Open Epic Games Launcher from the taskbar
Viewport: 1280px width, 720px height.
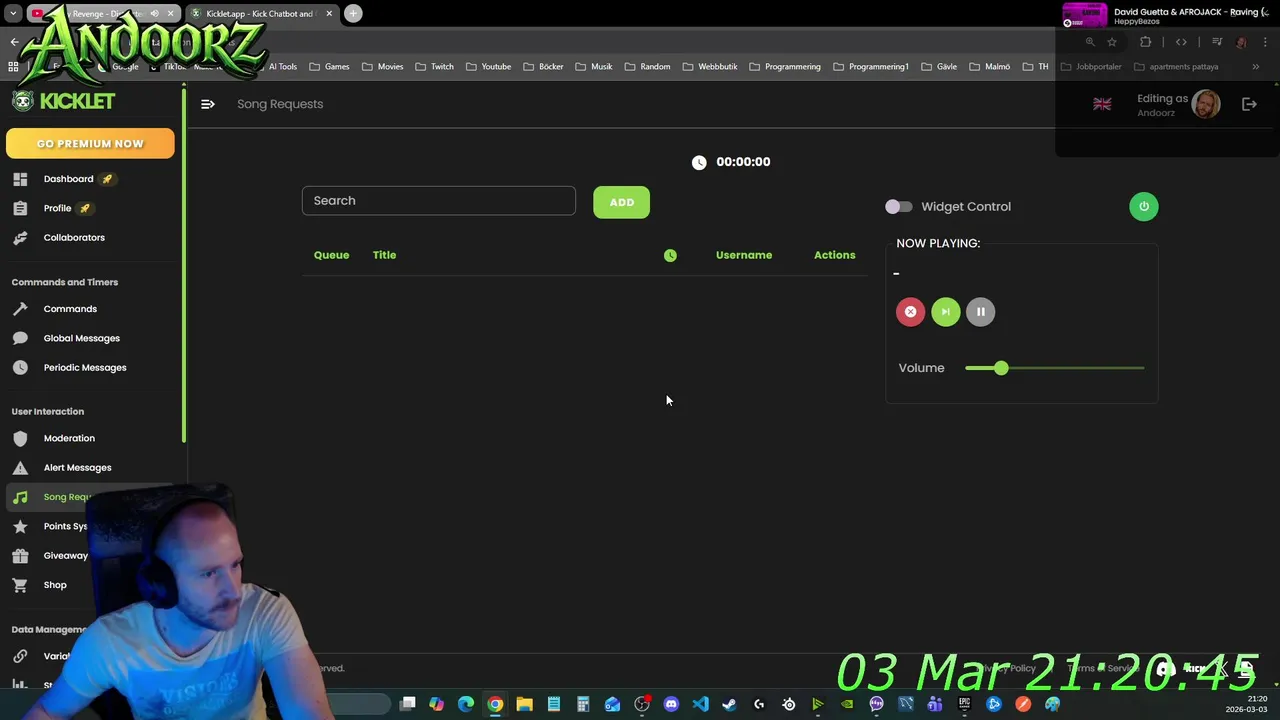tap(964, 704)
